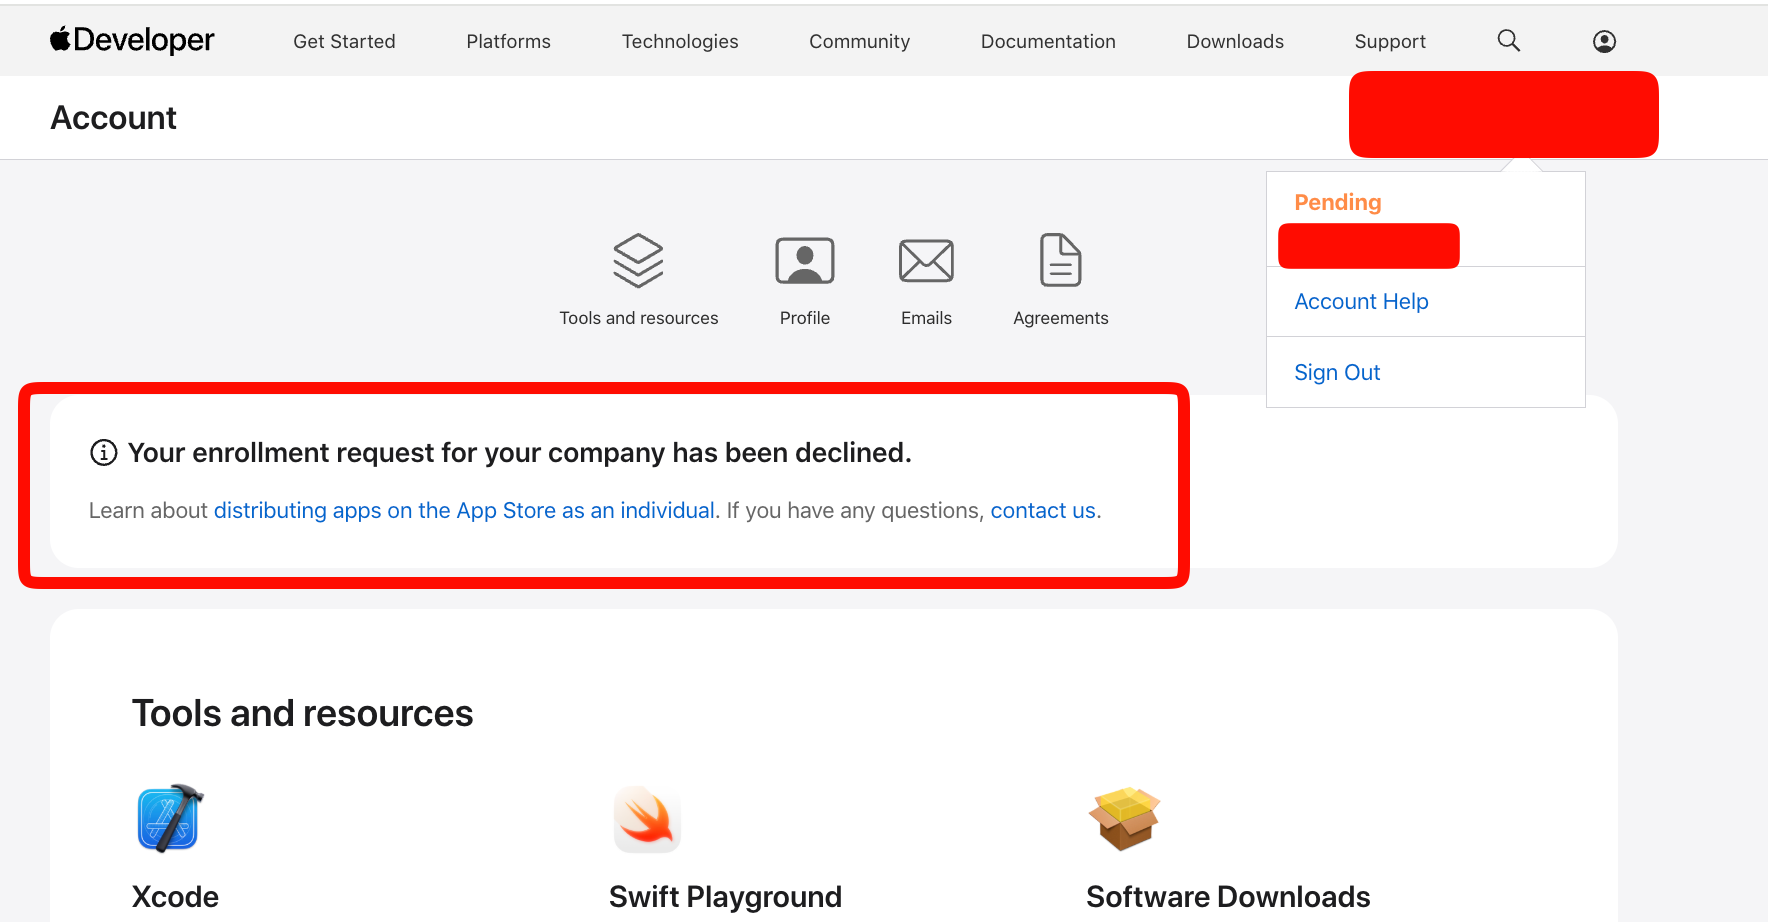The image size is (1768, 922).
Task: Go to the Platforms menu
Action: click(508, 41)
